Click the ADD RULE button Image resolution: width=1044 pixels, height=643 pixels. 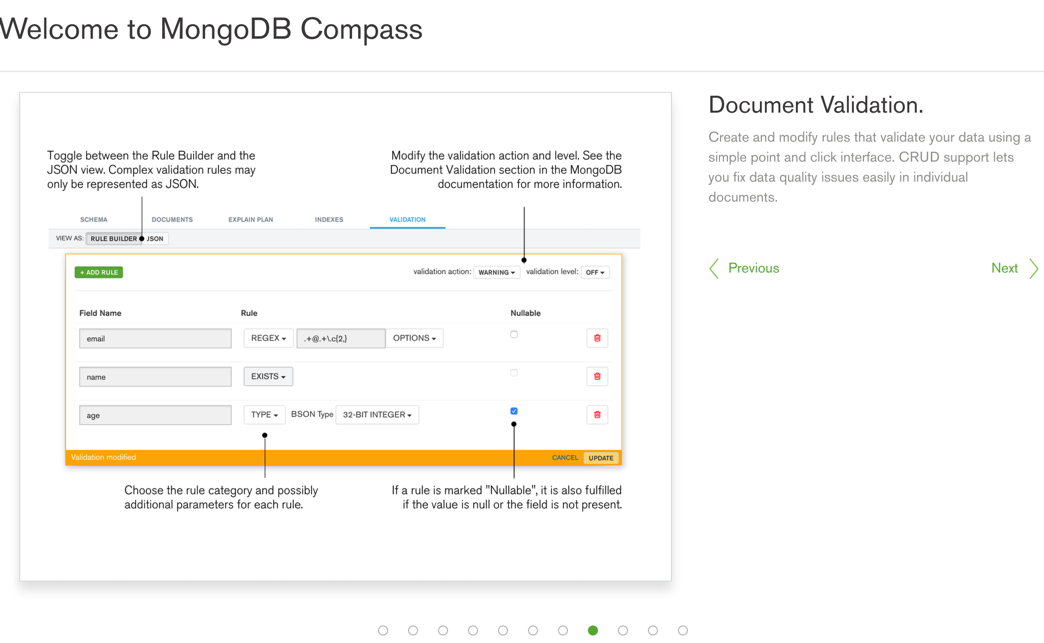(x=98, y=271)
